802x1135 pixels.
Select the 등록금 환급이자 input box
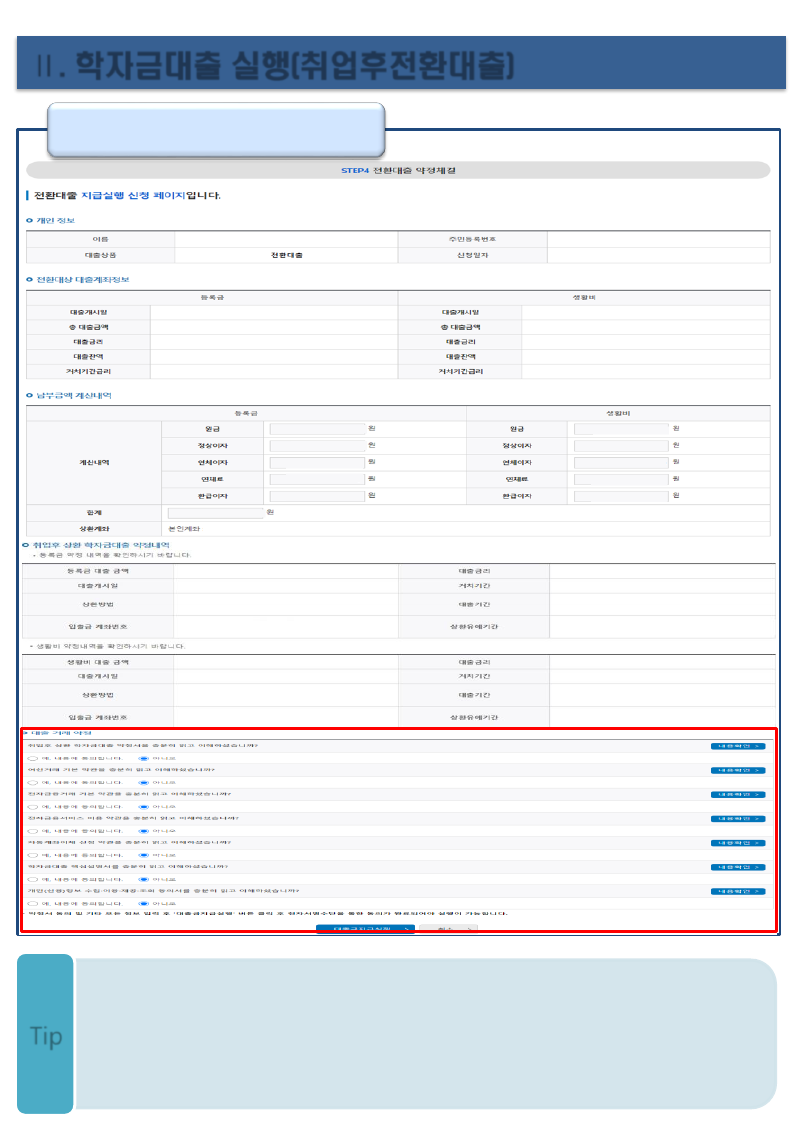coord(317,496)
